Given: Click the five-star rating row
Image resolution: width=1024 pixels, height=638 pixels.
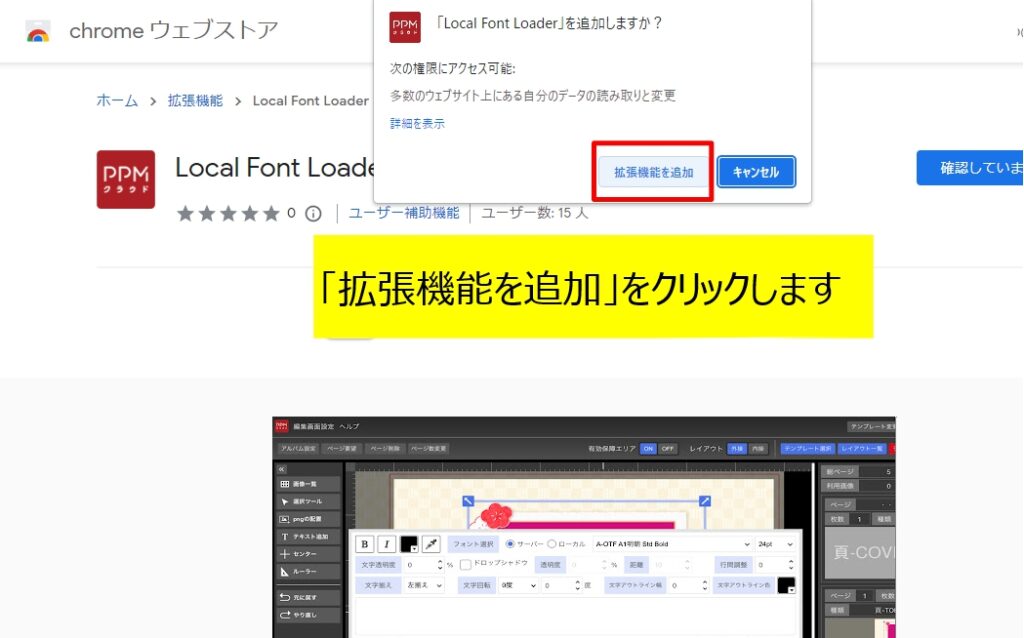Looking at the screenshot, I should (x=228, y=214).
